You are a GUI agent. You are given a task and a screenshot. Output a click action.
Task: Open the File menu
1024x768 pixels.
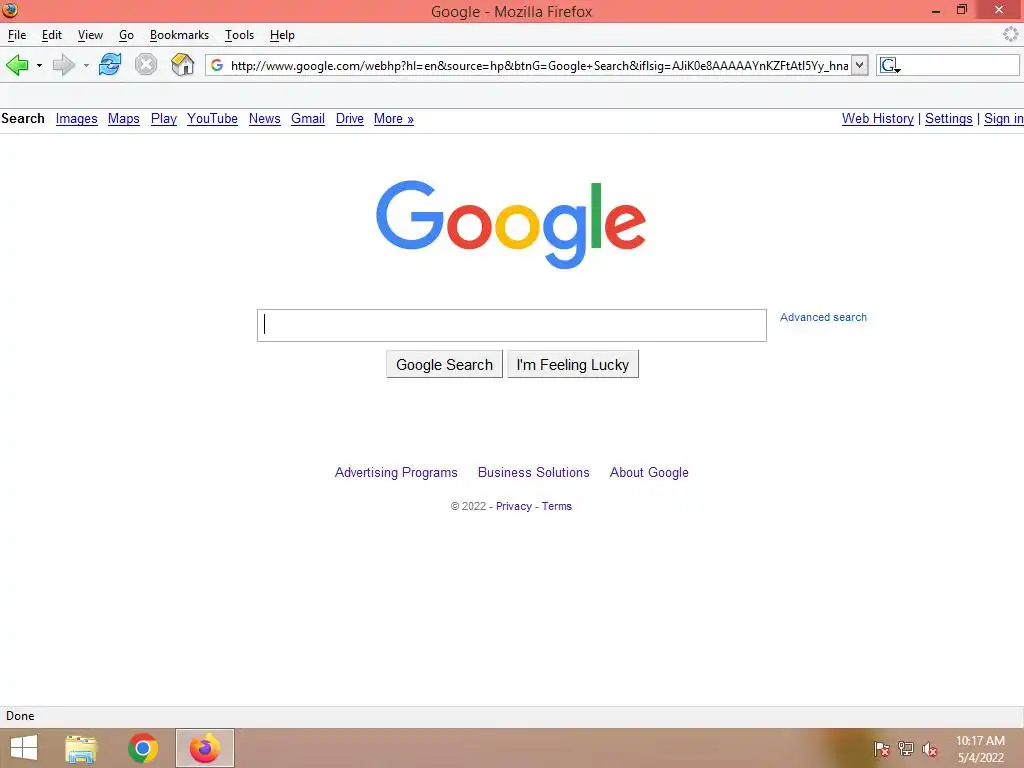17,35
